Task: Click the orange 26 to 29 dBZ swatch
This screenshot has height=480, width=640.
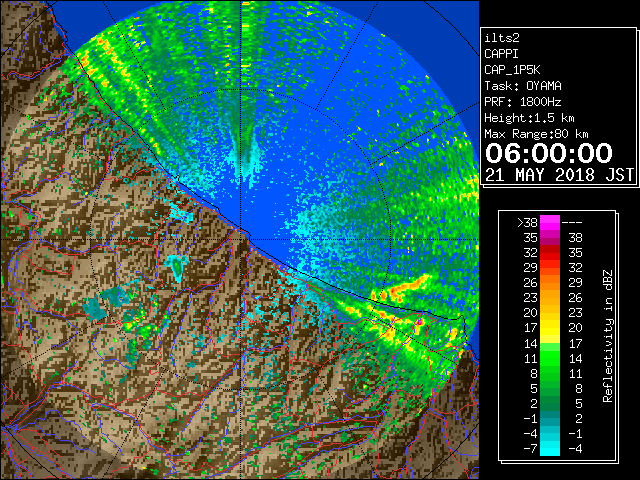Action: 550,282
